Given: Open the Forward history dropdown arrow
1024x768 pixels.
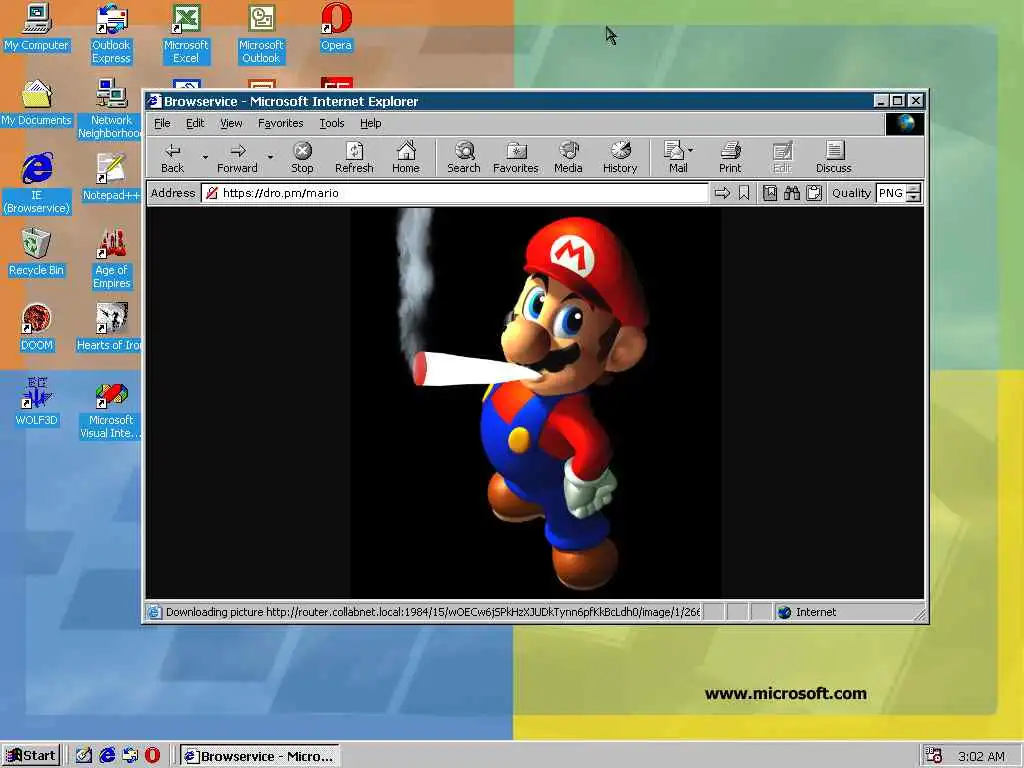Looking at the screenshot, I should (270, 157).
